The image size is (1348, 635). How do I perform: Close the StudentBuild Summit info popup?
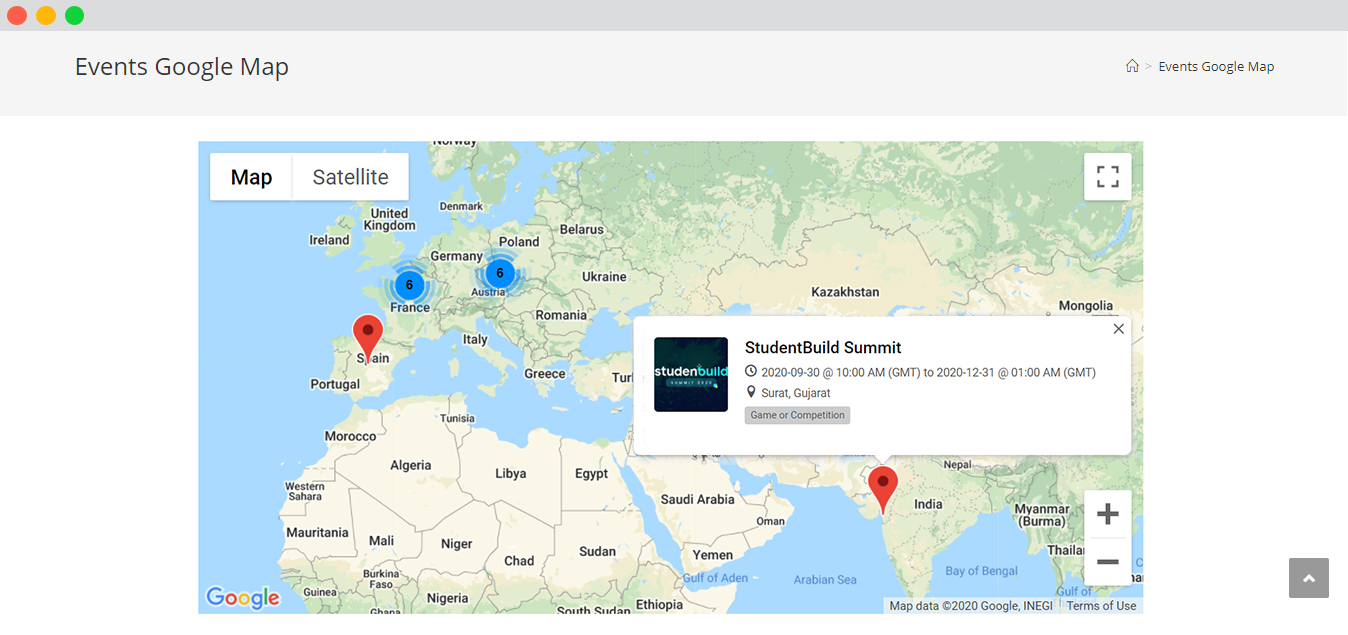1118,329
